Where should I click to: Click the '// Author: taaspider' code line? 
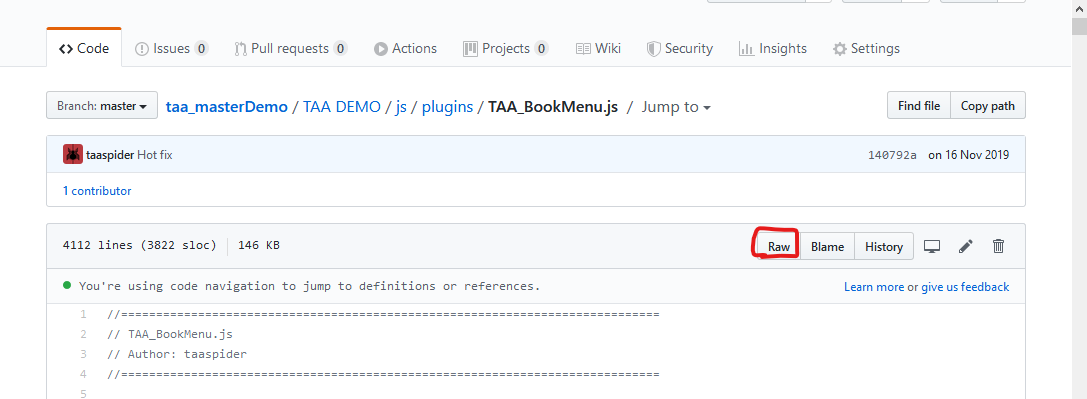coord(177,354)
